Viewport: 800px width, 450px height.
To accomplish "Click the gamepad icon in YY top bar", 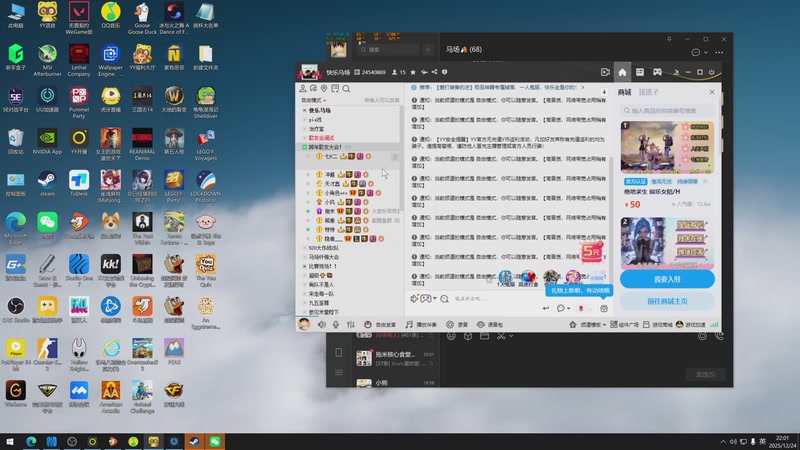I will [x=657, y=72].
